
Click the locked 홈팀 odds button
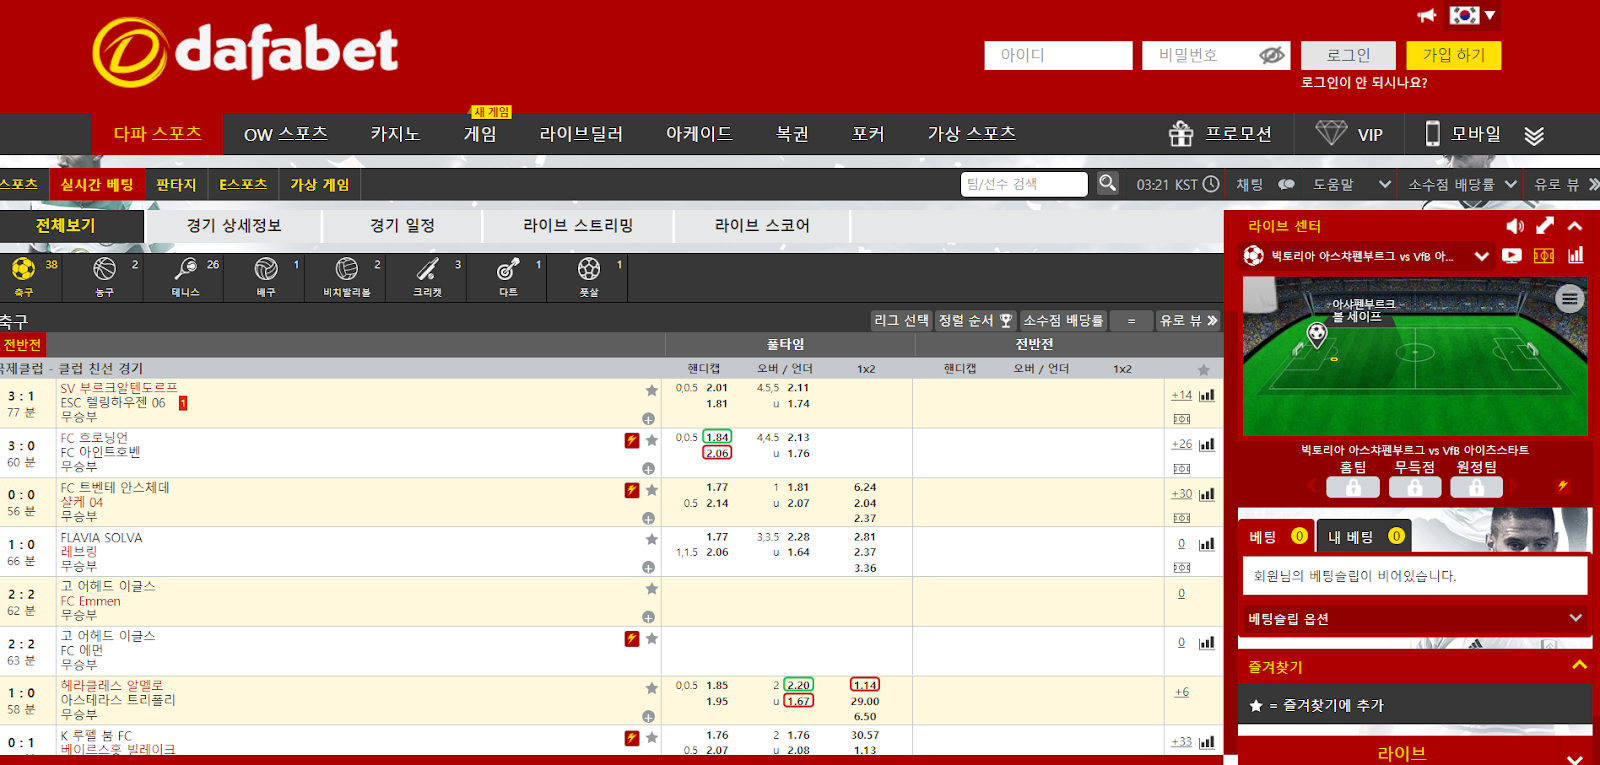pos(1353,487)
